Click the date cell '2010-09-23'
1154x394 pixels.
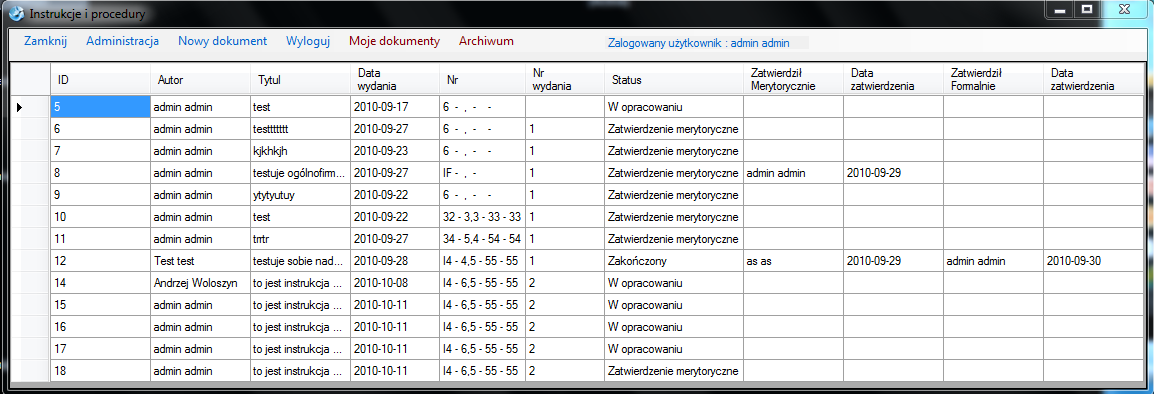pos(394,151)
